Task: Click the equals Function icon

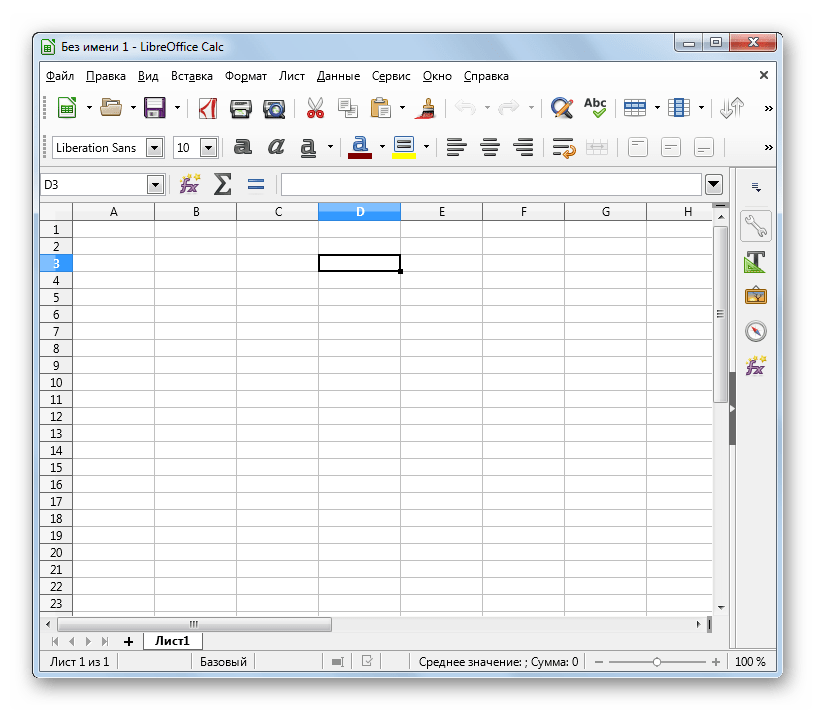Action: pyautogui.click(x=256, y=184)
